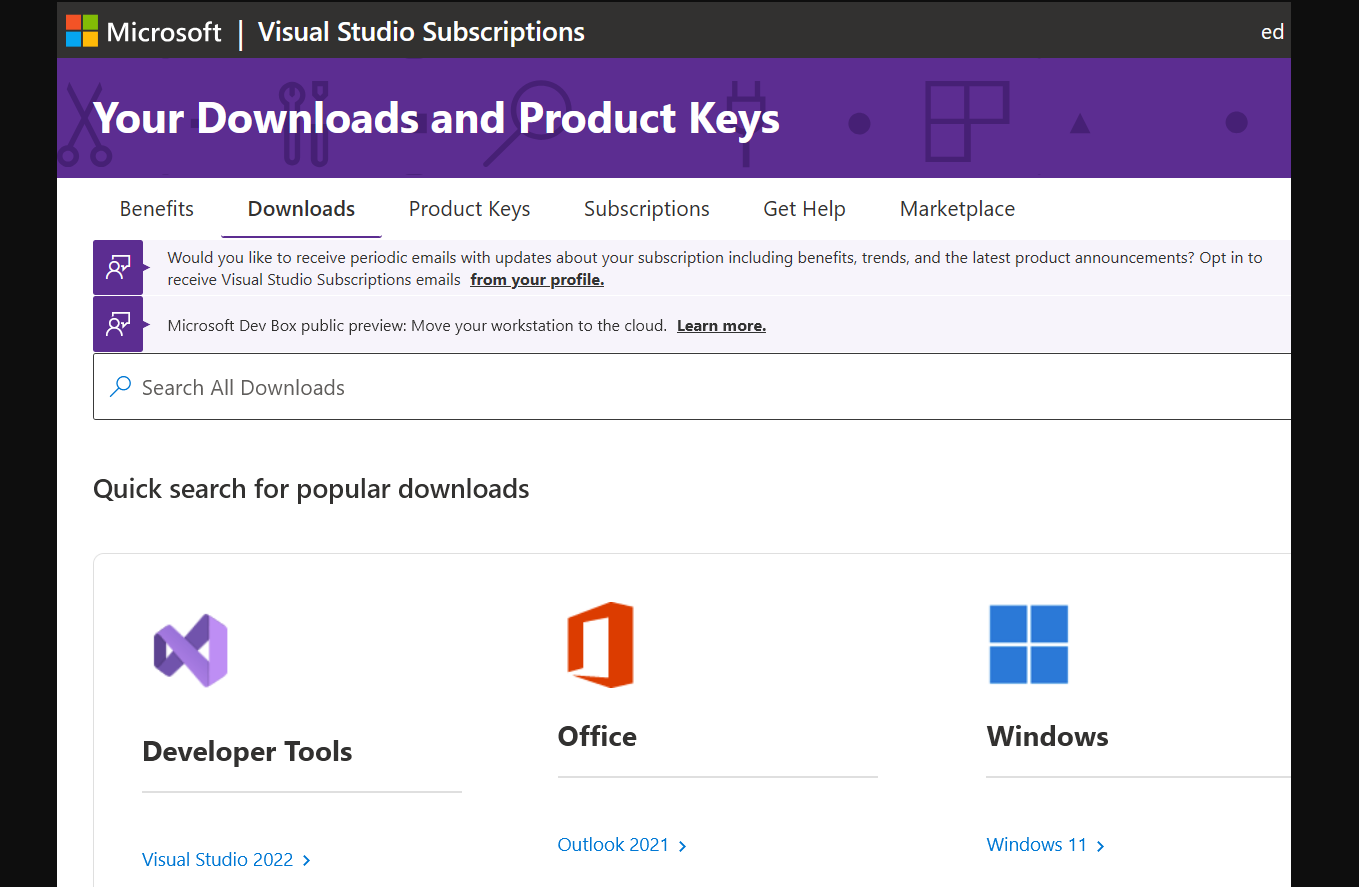Click the Visual Studio Subscriptions header title
The image size is (1359, 887).
421,31
